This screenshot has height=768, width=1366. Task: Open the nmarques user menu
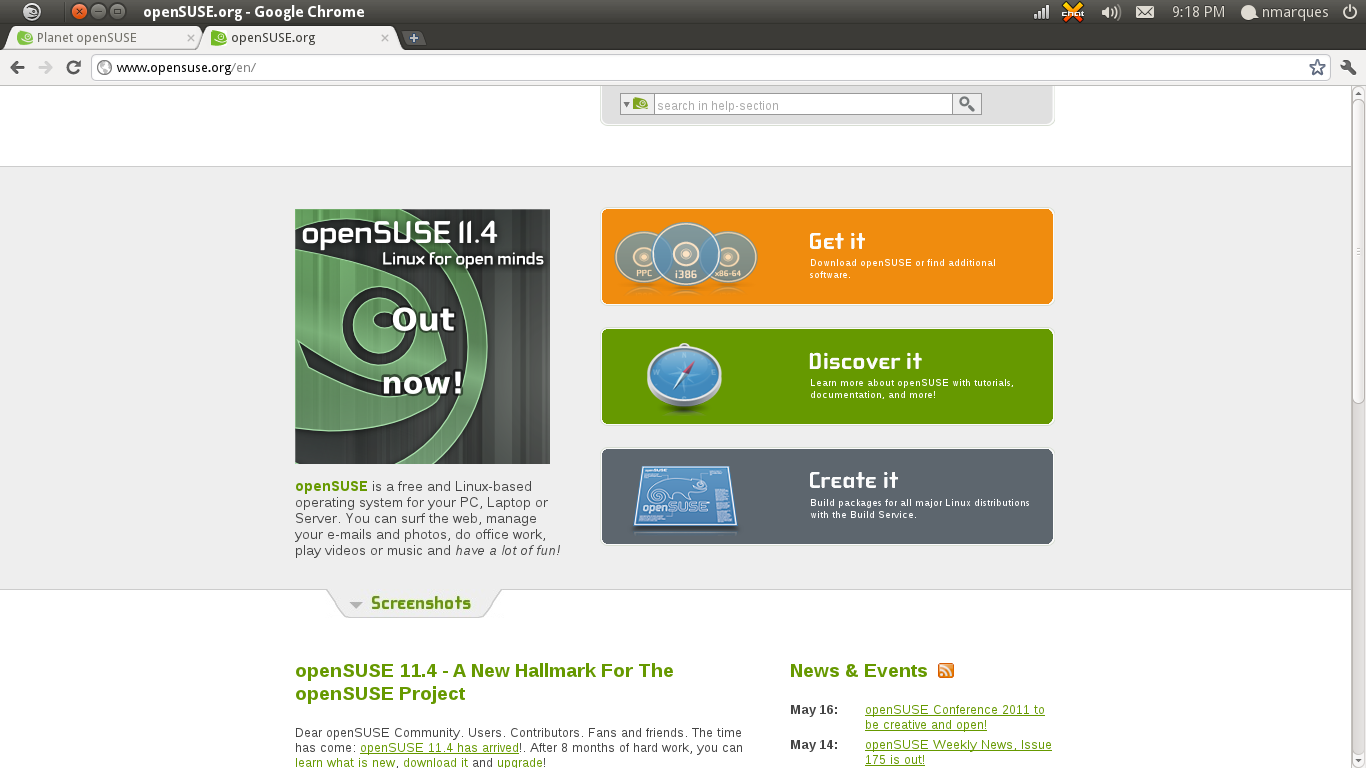(x=1285, y=12)
